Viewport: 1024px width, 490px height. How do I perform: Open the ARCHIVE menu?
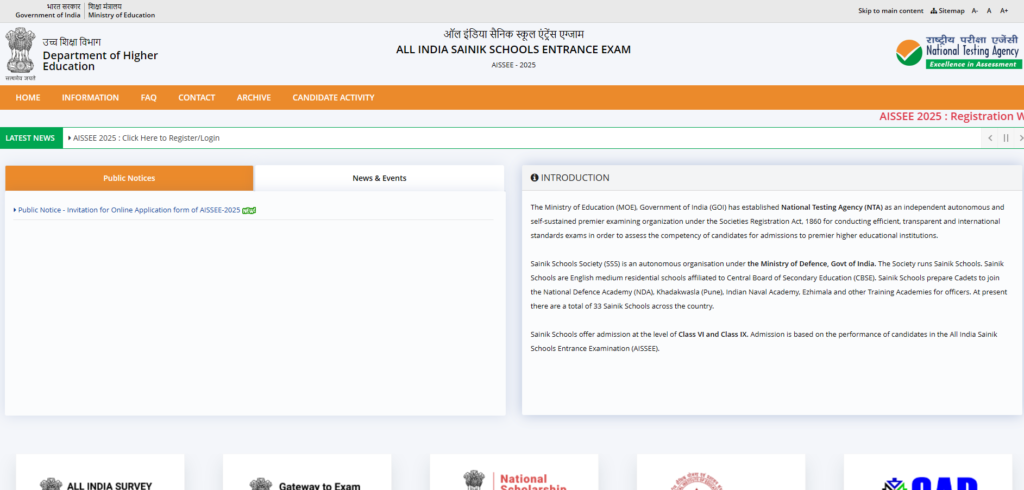(x=253, y=97)
